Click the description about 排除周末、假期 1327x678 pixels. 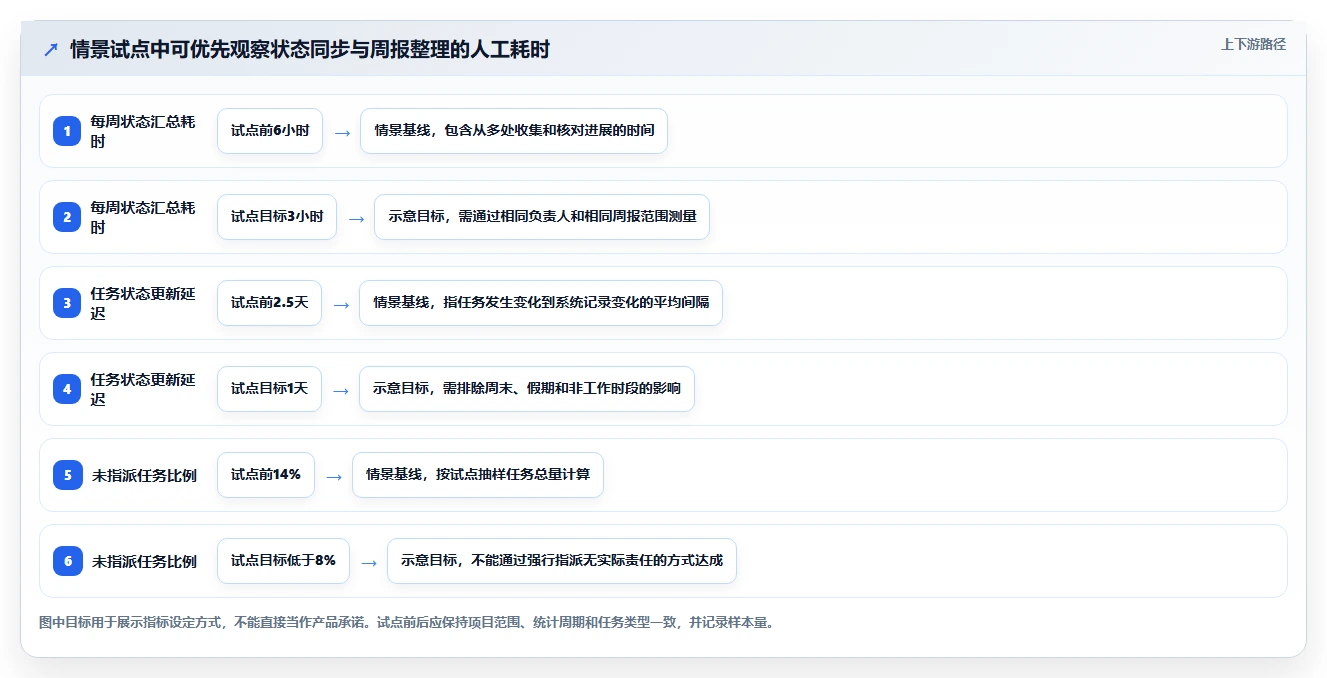click(527, 389)
